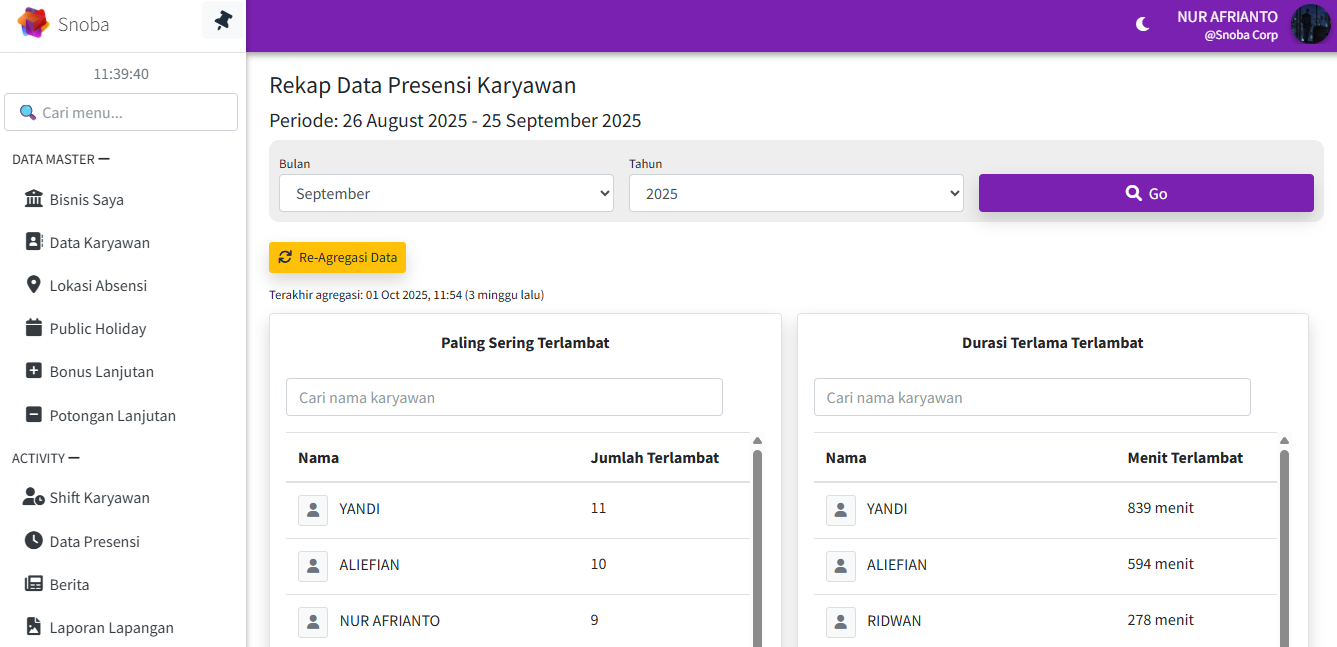Screen dimensions: 1337x647
Task: Click the Snoba logo
Action: pyautogui.click(x=33, y=22)
